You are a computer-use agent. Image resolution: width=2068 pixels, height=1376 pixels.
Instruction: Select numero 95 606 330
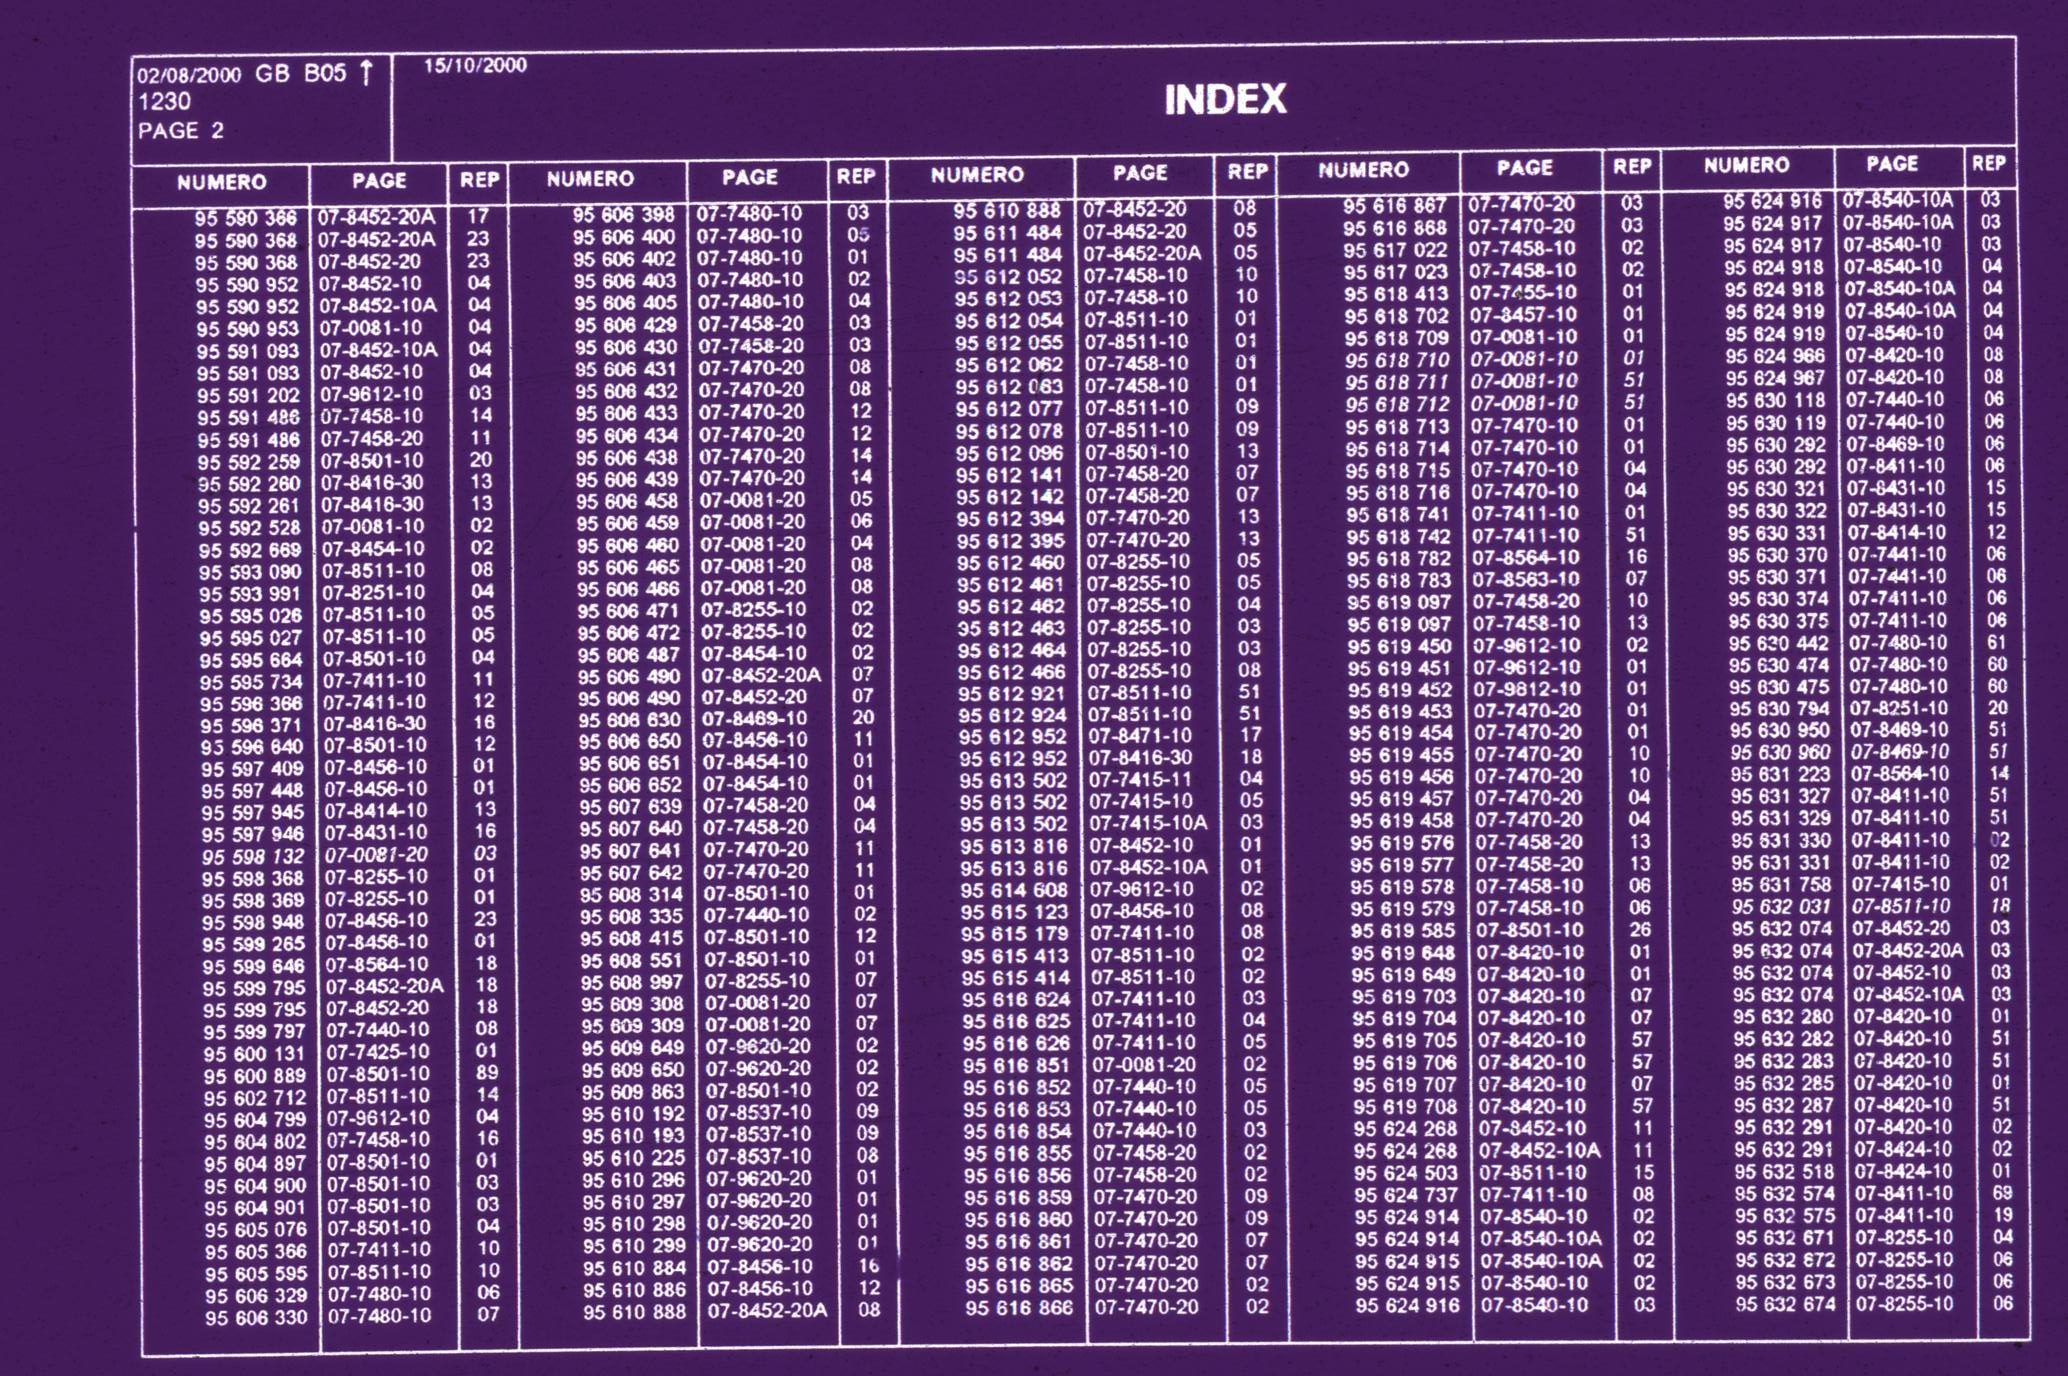[x=257, y=1318]
